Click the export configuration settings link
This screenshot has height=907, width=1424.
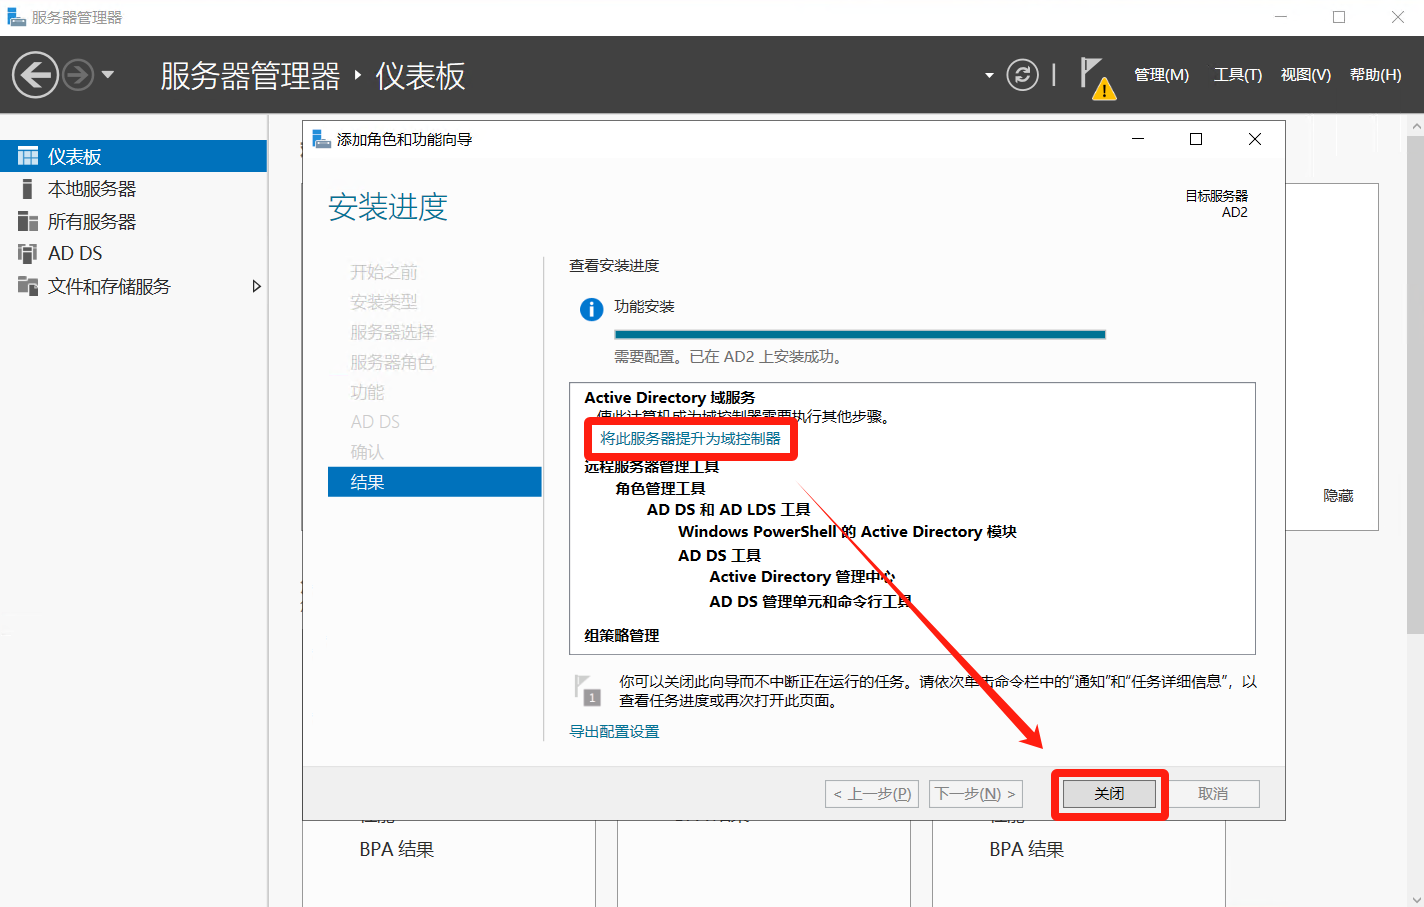[614, 732]
